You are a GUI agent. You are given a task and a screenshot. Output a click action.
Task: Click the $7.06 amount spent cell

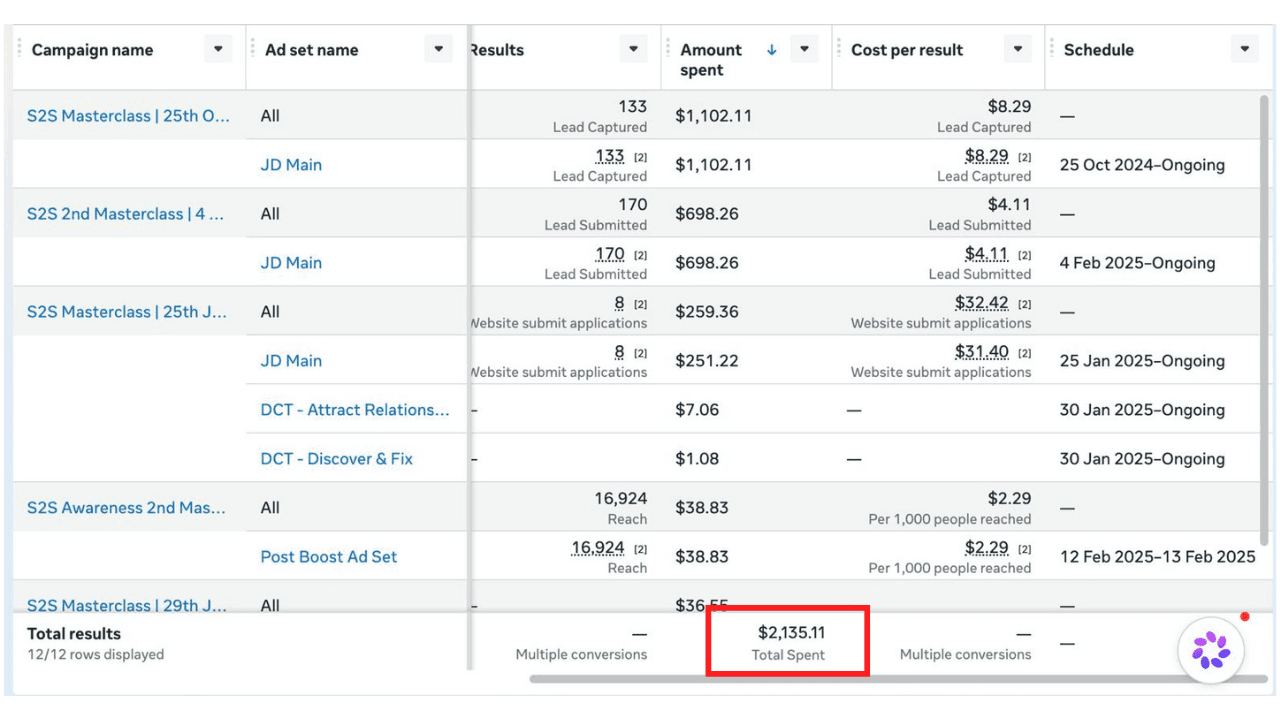[697, 410]
